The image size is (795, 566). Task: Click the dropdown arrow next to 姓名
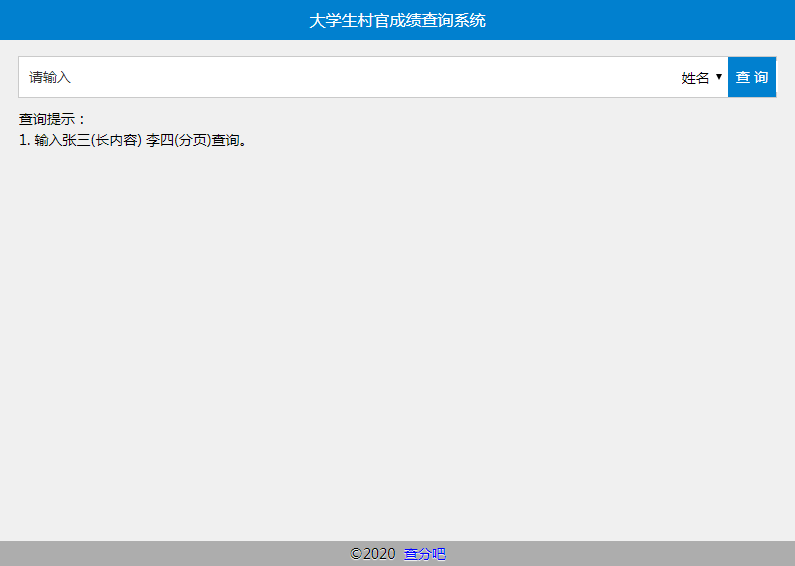click(719, 77)
